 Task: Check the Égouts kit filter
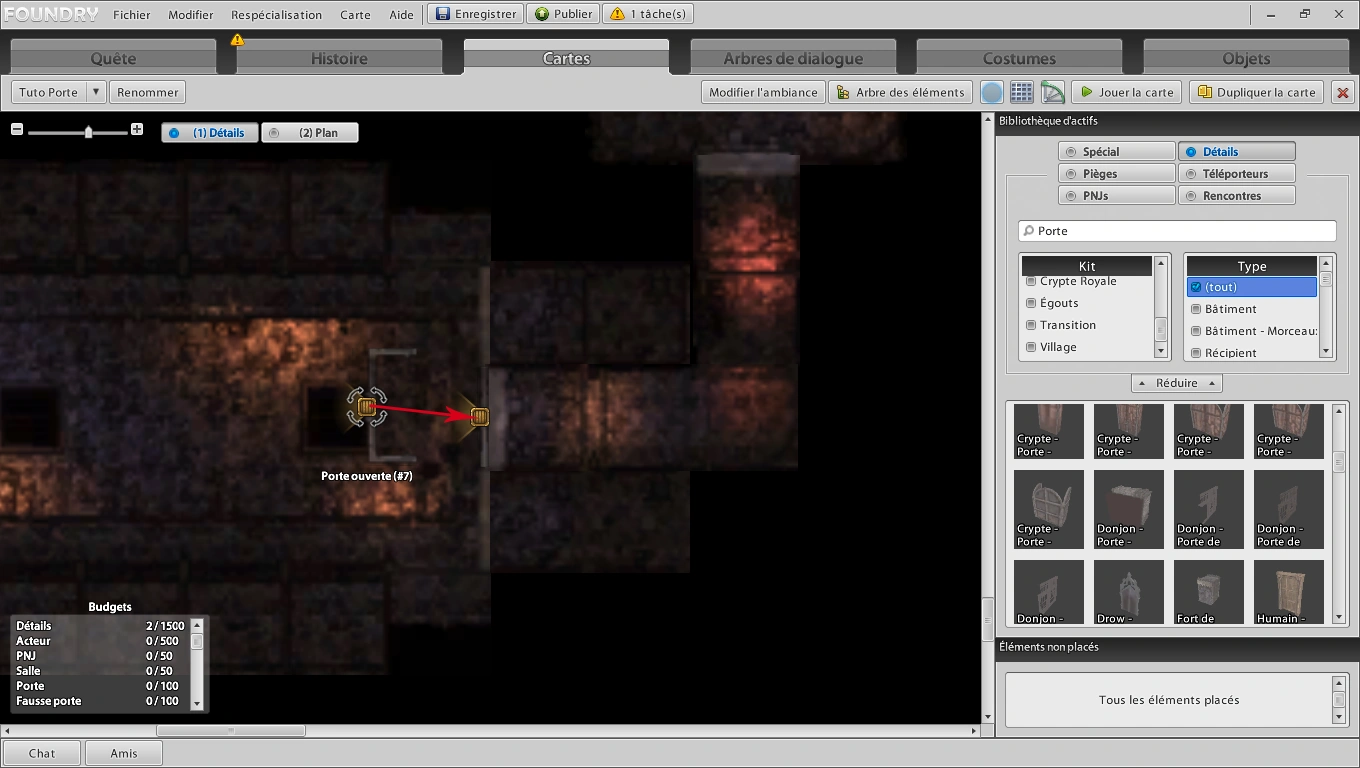coord(1031,303)
